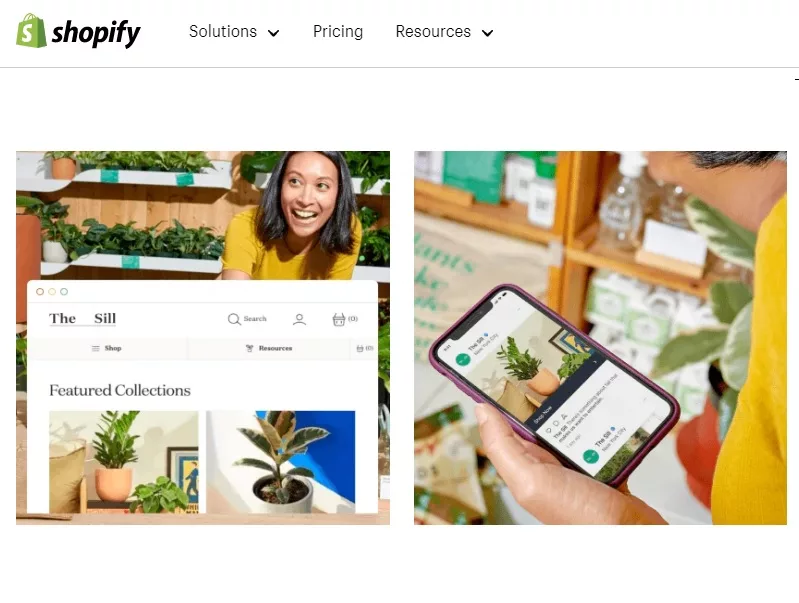Click the user account icon in The Sill

(300, 319)
